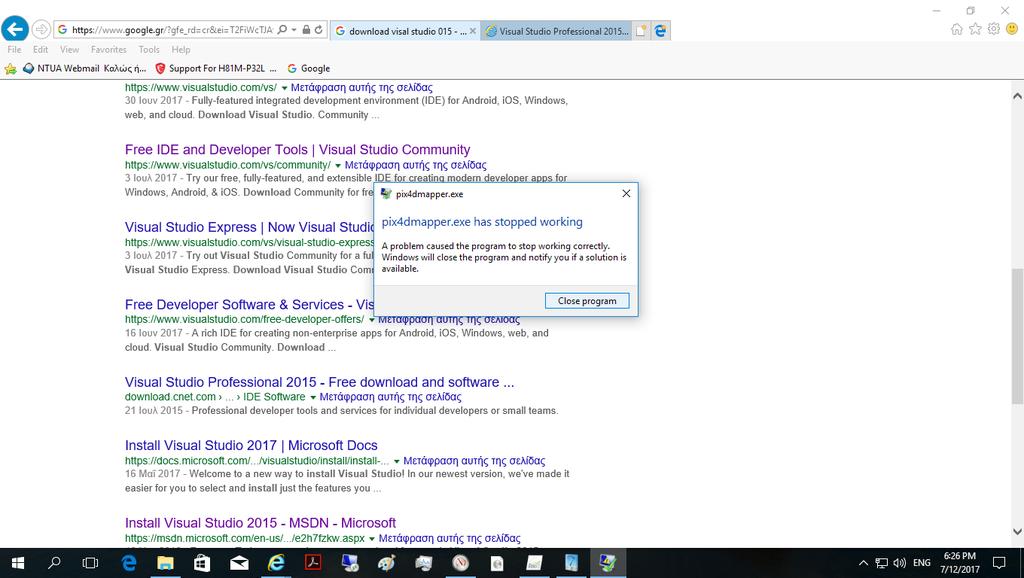Viewport: 1024px width, 578px height.
Task: Click the Open Microsoft Edge button beside tabs
Action: (x=661, y=31)
